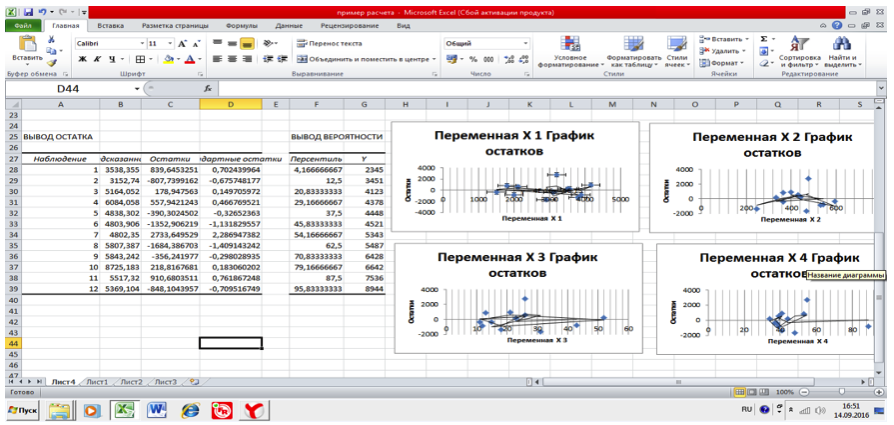This screenshot has height=425, width=894.
Task: Open Сортировка и фильтр menu
Action: pyautogui.click(x=799, y=52)
